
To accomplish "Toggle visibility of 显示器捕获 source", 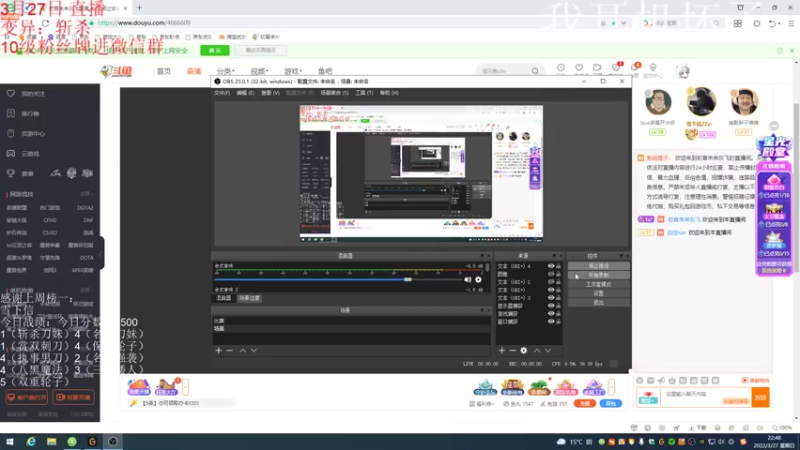I will click(551, 306).
